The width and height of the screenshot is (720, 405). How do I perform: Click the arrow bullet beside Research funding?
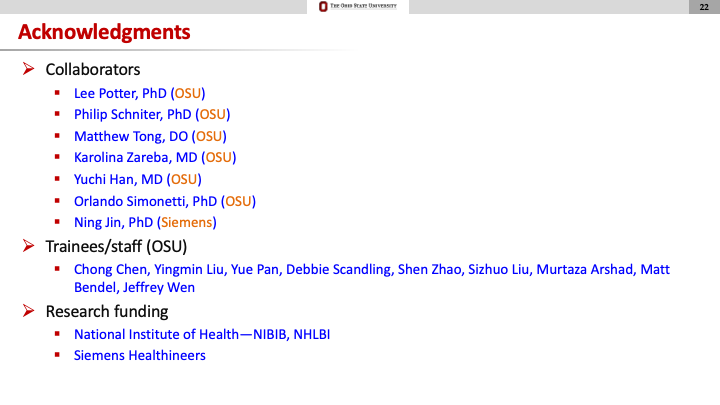tap(29, 312)
